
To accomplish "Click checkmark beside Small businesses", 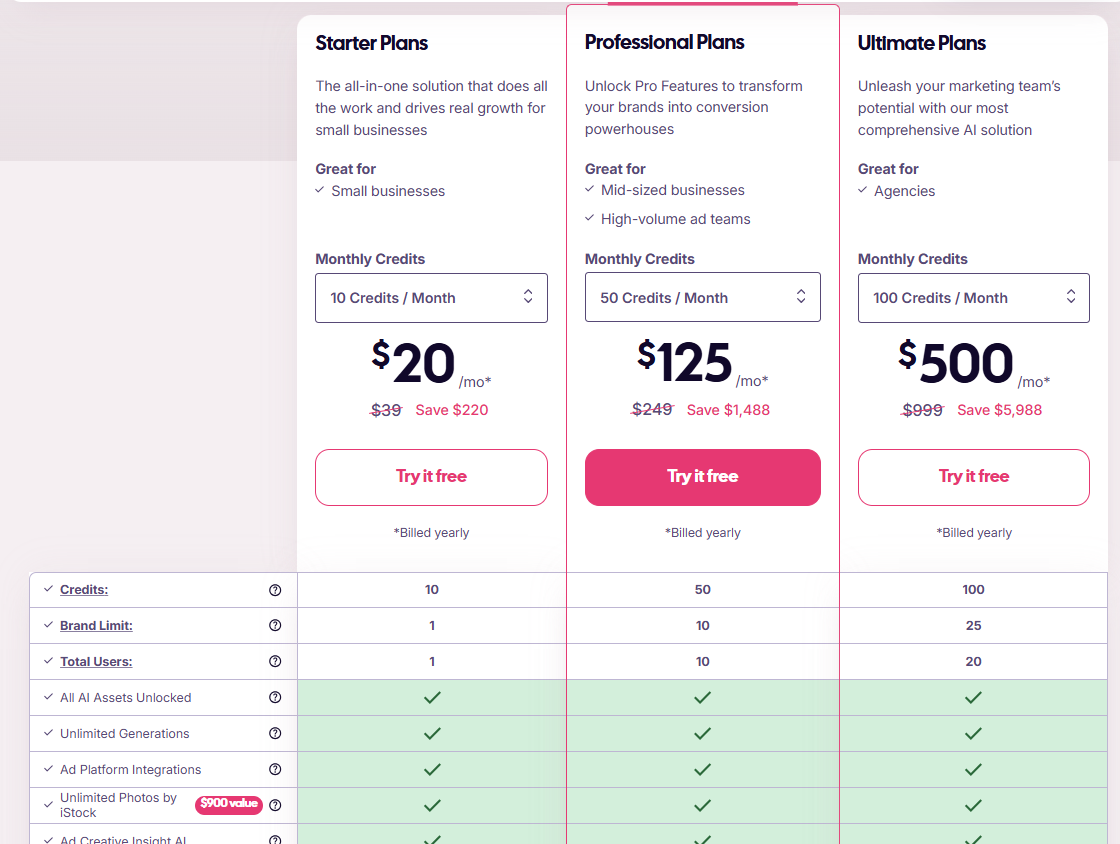I will [x=320, y=190].
